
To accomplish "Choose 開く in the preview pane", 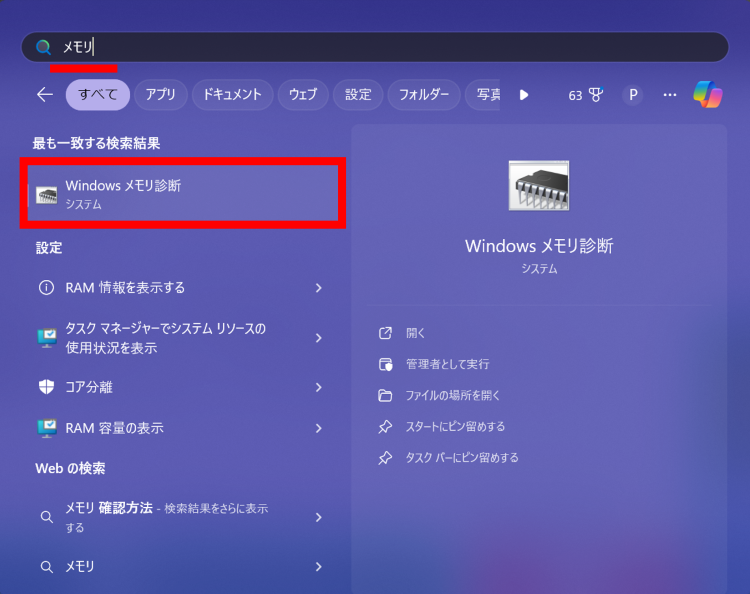I will pyautogui.click(x=415, y=333).
